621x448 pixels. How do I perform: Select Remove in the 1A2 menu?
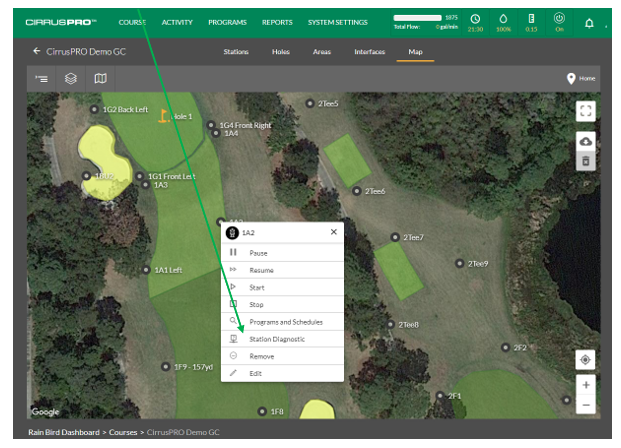point(282,356)
